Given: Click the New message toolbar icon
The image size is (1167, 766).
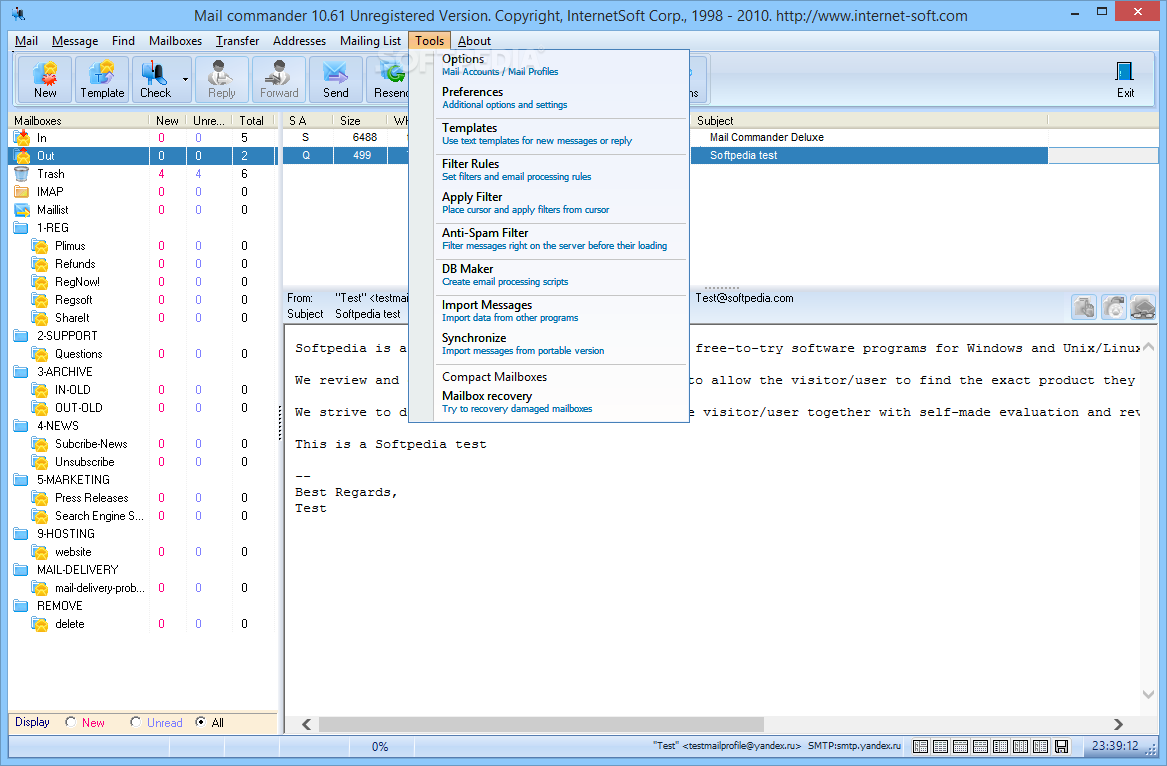Looking at the screenshot, I should (x=45, y=79).
